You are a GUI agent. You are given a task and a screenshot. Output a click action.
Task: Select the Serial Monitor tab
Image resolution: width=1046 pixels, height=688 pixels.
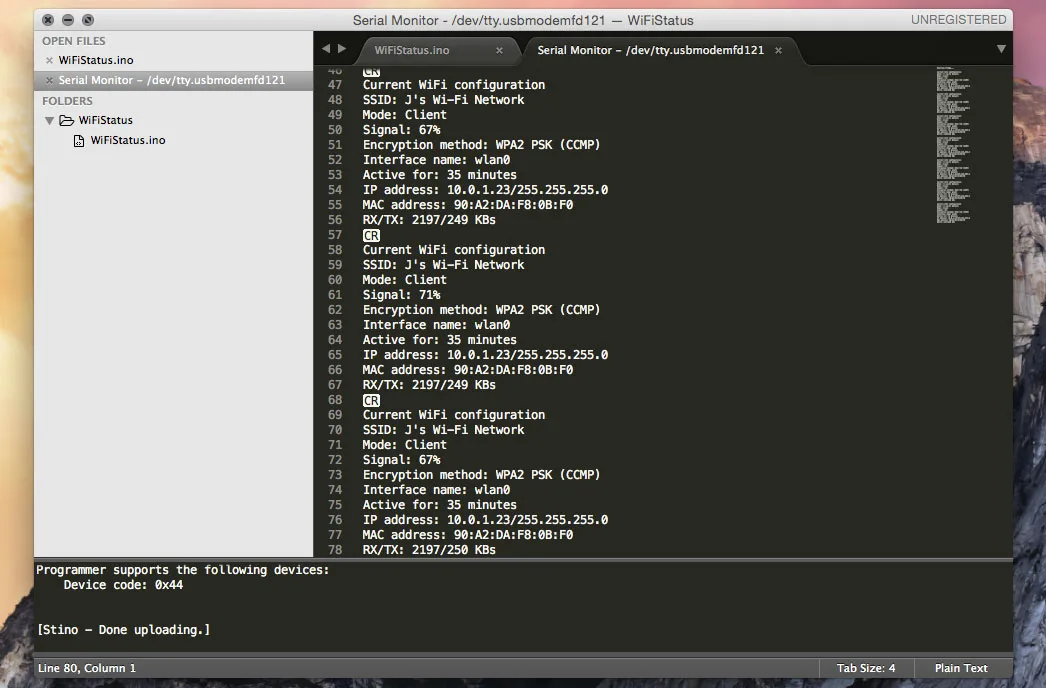click(x=650, y=50)
